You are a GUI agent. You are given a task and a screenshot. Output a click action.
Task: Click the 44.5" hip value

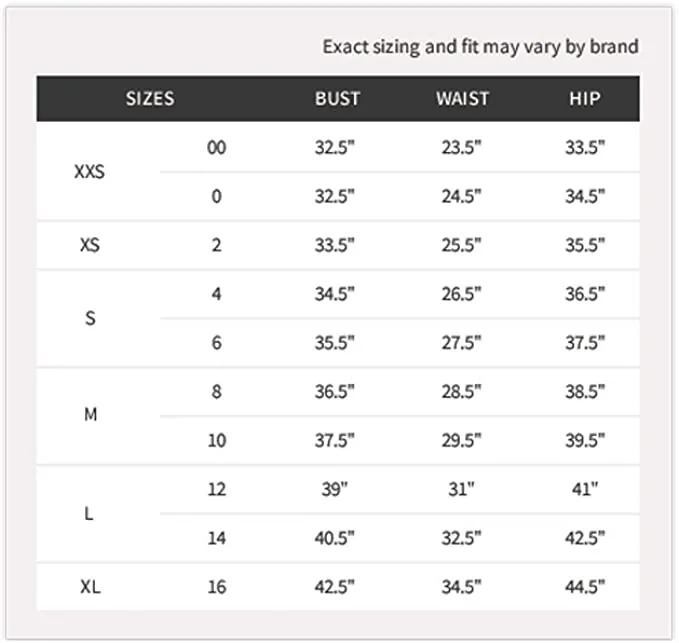click(585, 587)
